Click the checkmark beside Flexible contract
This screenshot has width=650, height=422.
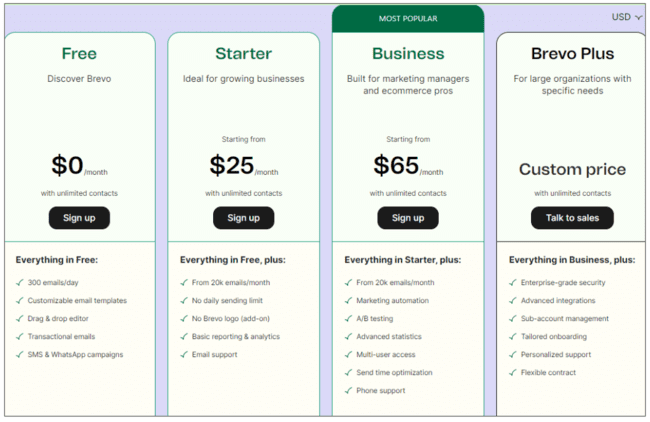point(512,373)
